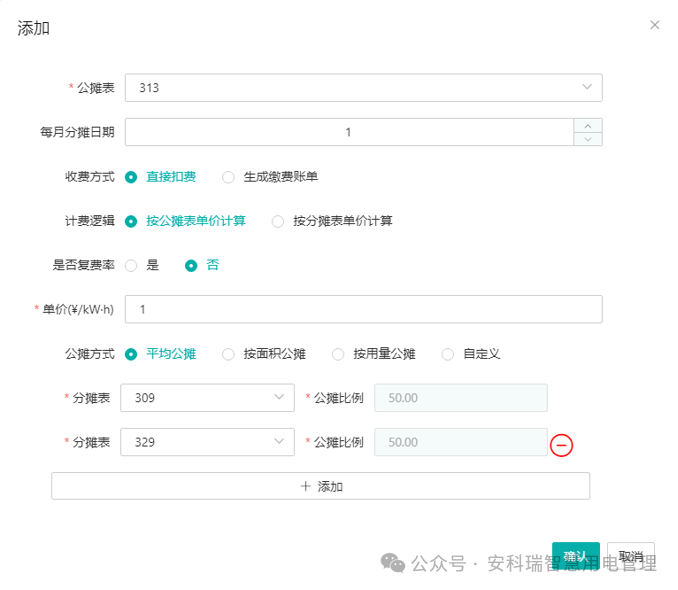Switch to 按分摊表单价计算 billing logic
678x590 pixels.
(278, 221)
